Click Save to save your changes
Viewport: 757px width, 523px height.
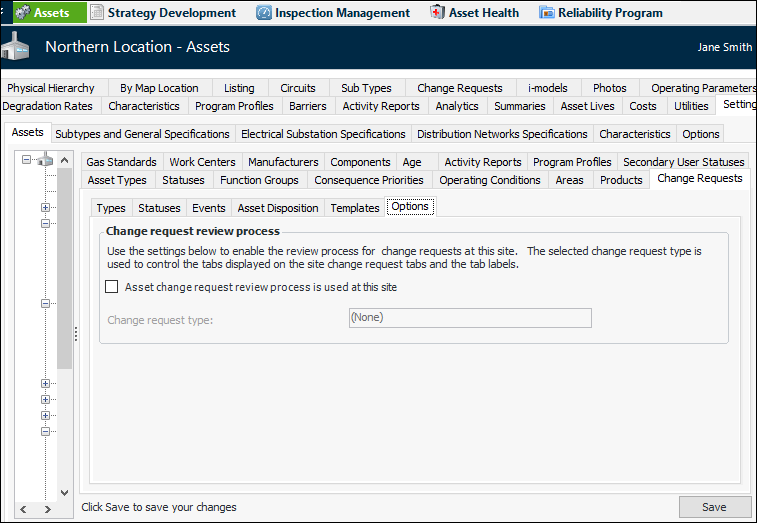click(714, 507)
